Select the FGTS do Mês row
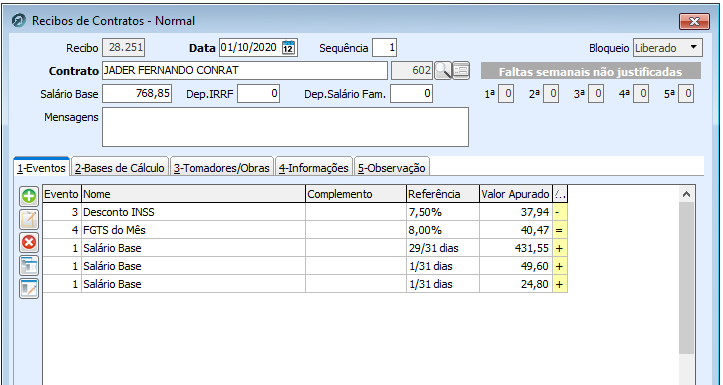723x385 pixels. tap(305, 230)
